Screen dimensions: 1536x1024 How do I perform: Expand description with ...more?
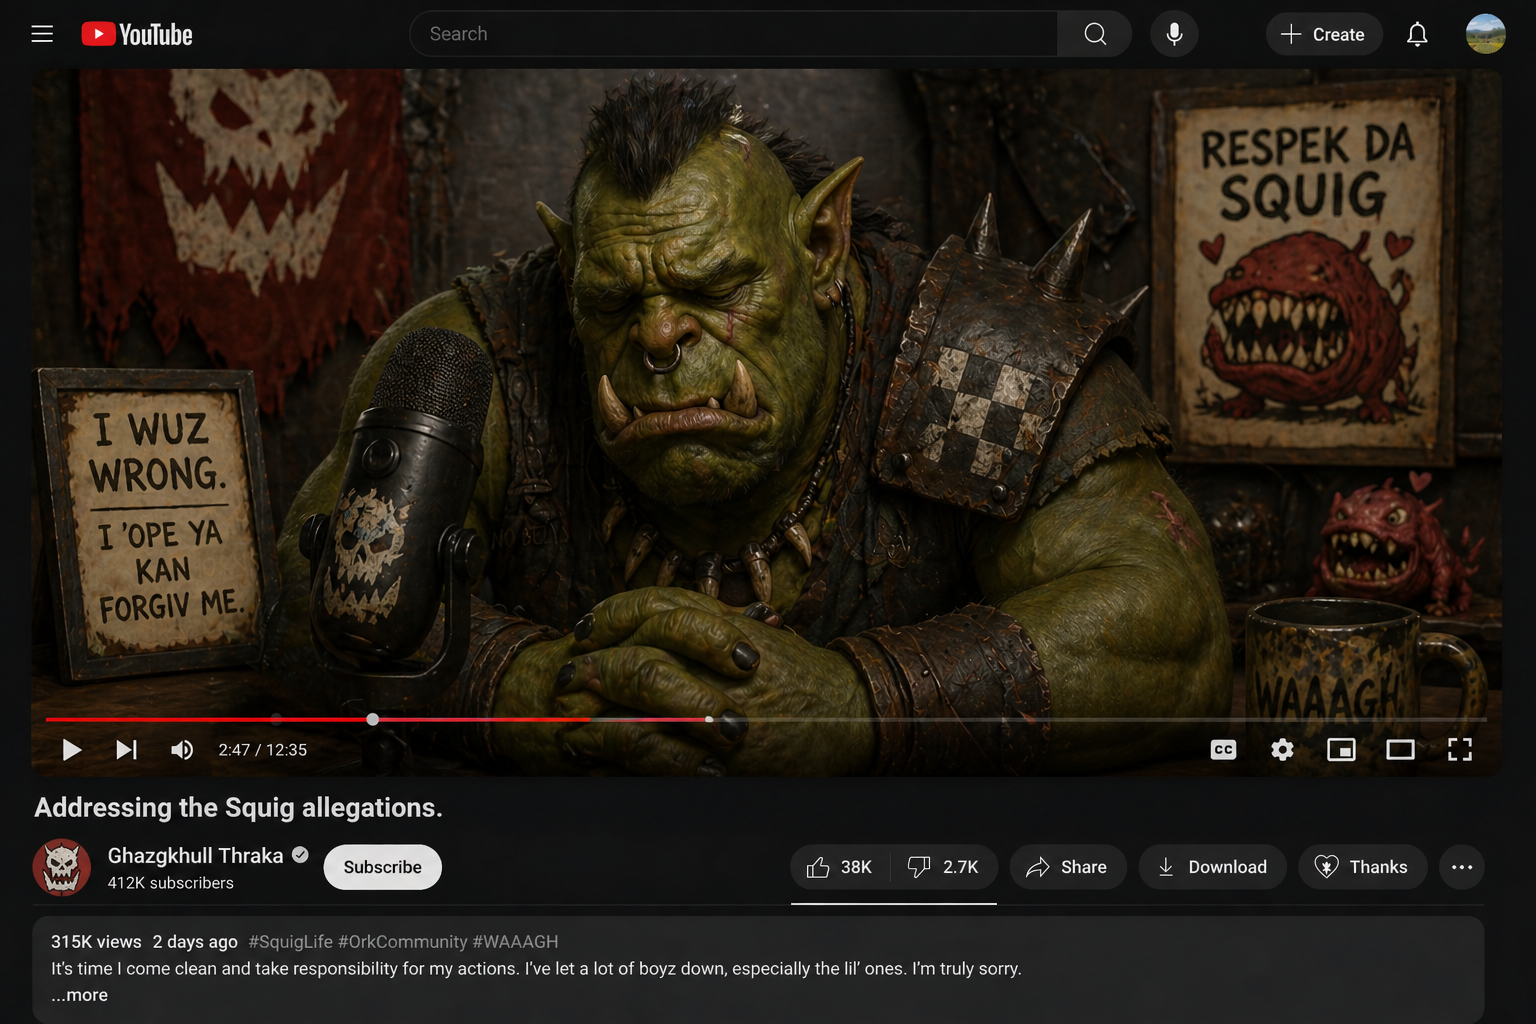click(x=80, y=995)
